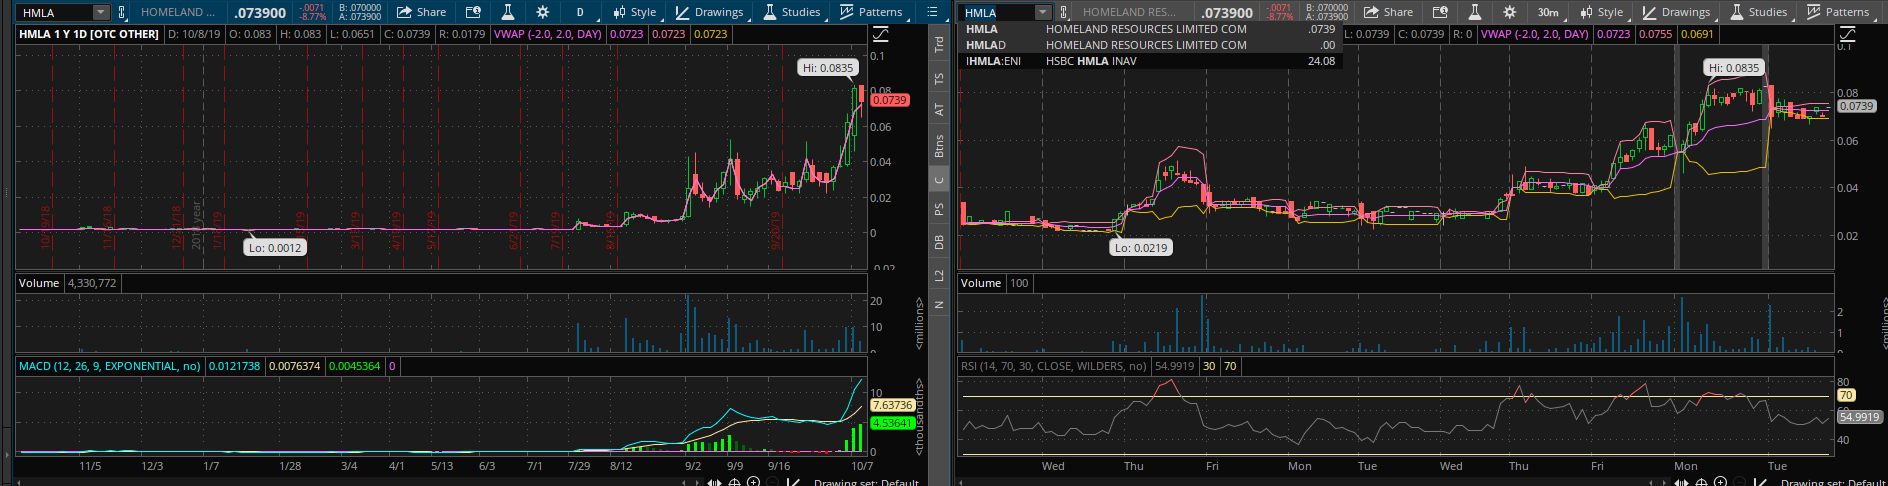The height and width of the screenshot is (486, 1888).
Task: Click the flask icon in left chart toolbar
Action: [508, 12]
